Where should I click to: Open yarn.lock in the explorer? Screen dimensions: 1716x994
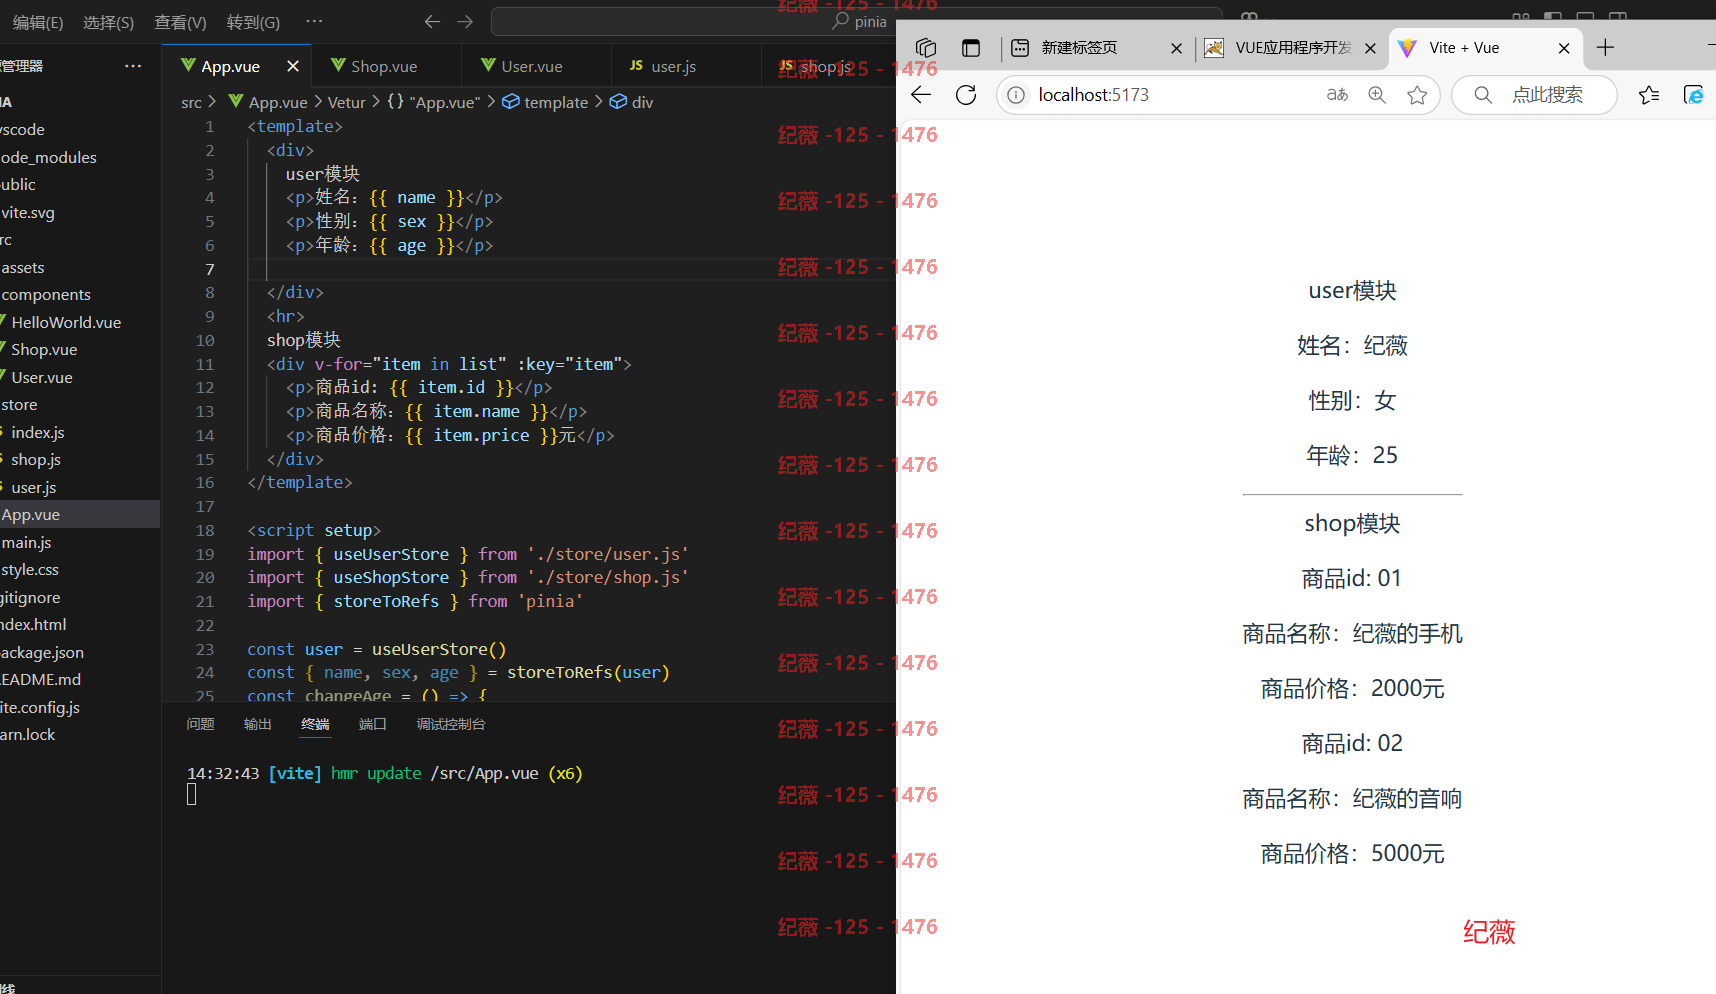pos(28,734)
